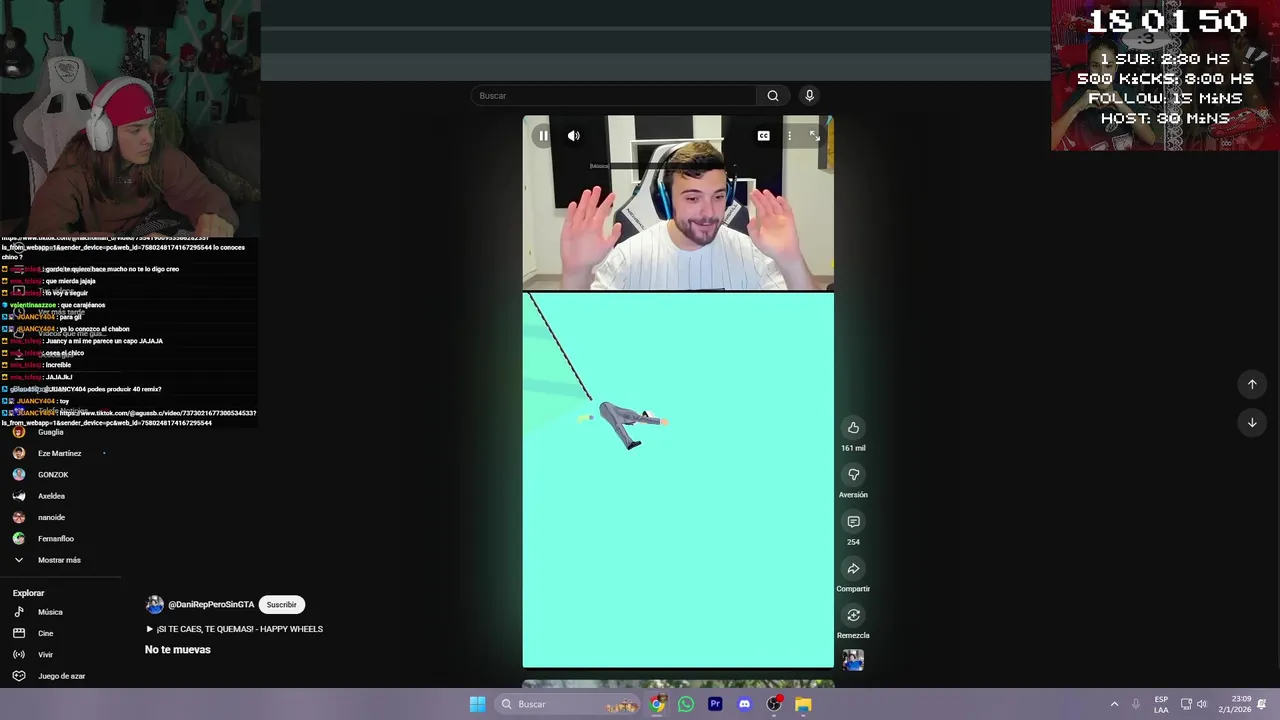Open WhatsApp from the taskbar

pos(686,704)
